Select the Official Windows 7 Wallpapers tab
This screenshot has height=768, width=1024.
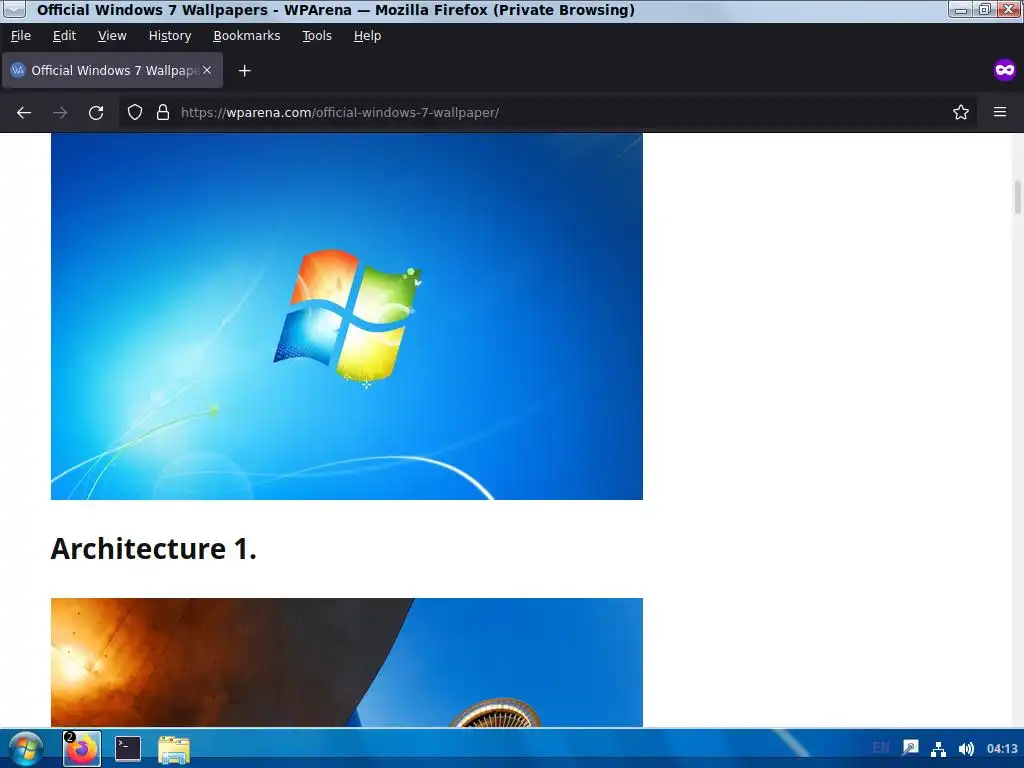point(112,71)
